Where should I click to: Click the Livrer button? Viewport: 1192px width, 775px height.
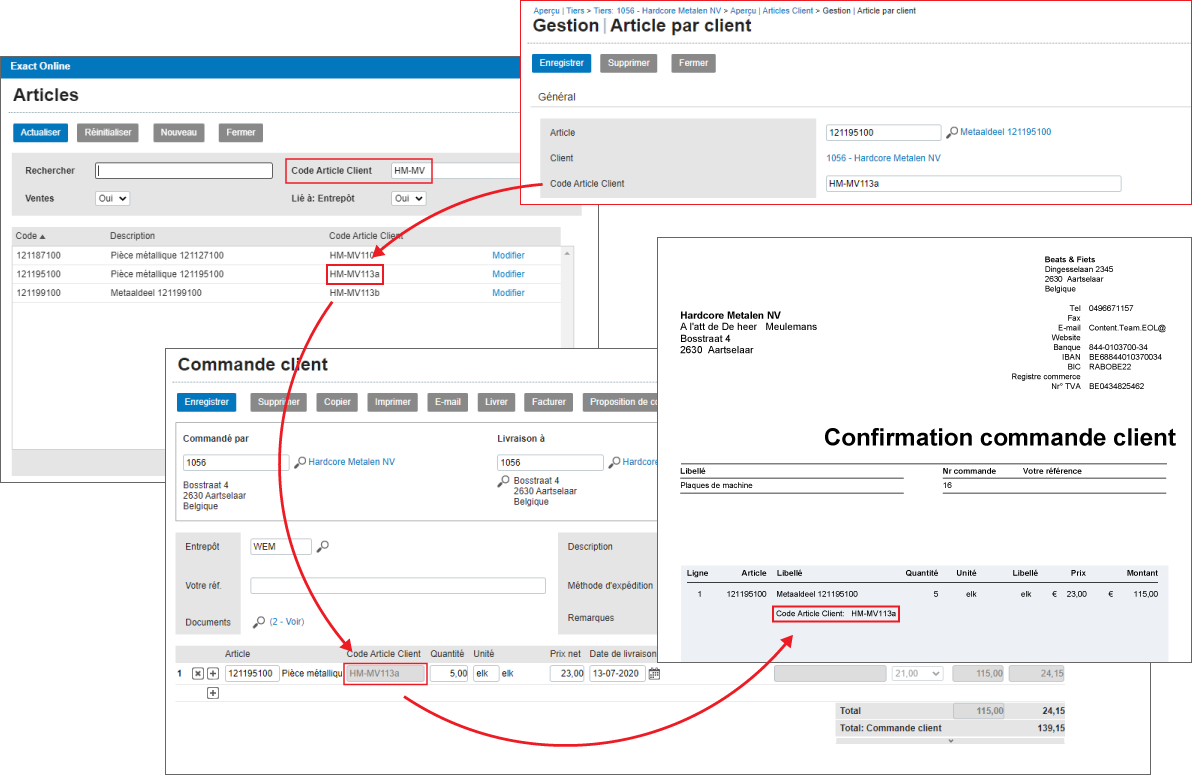496,402
